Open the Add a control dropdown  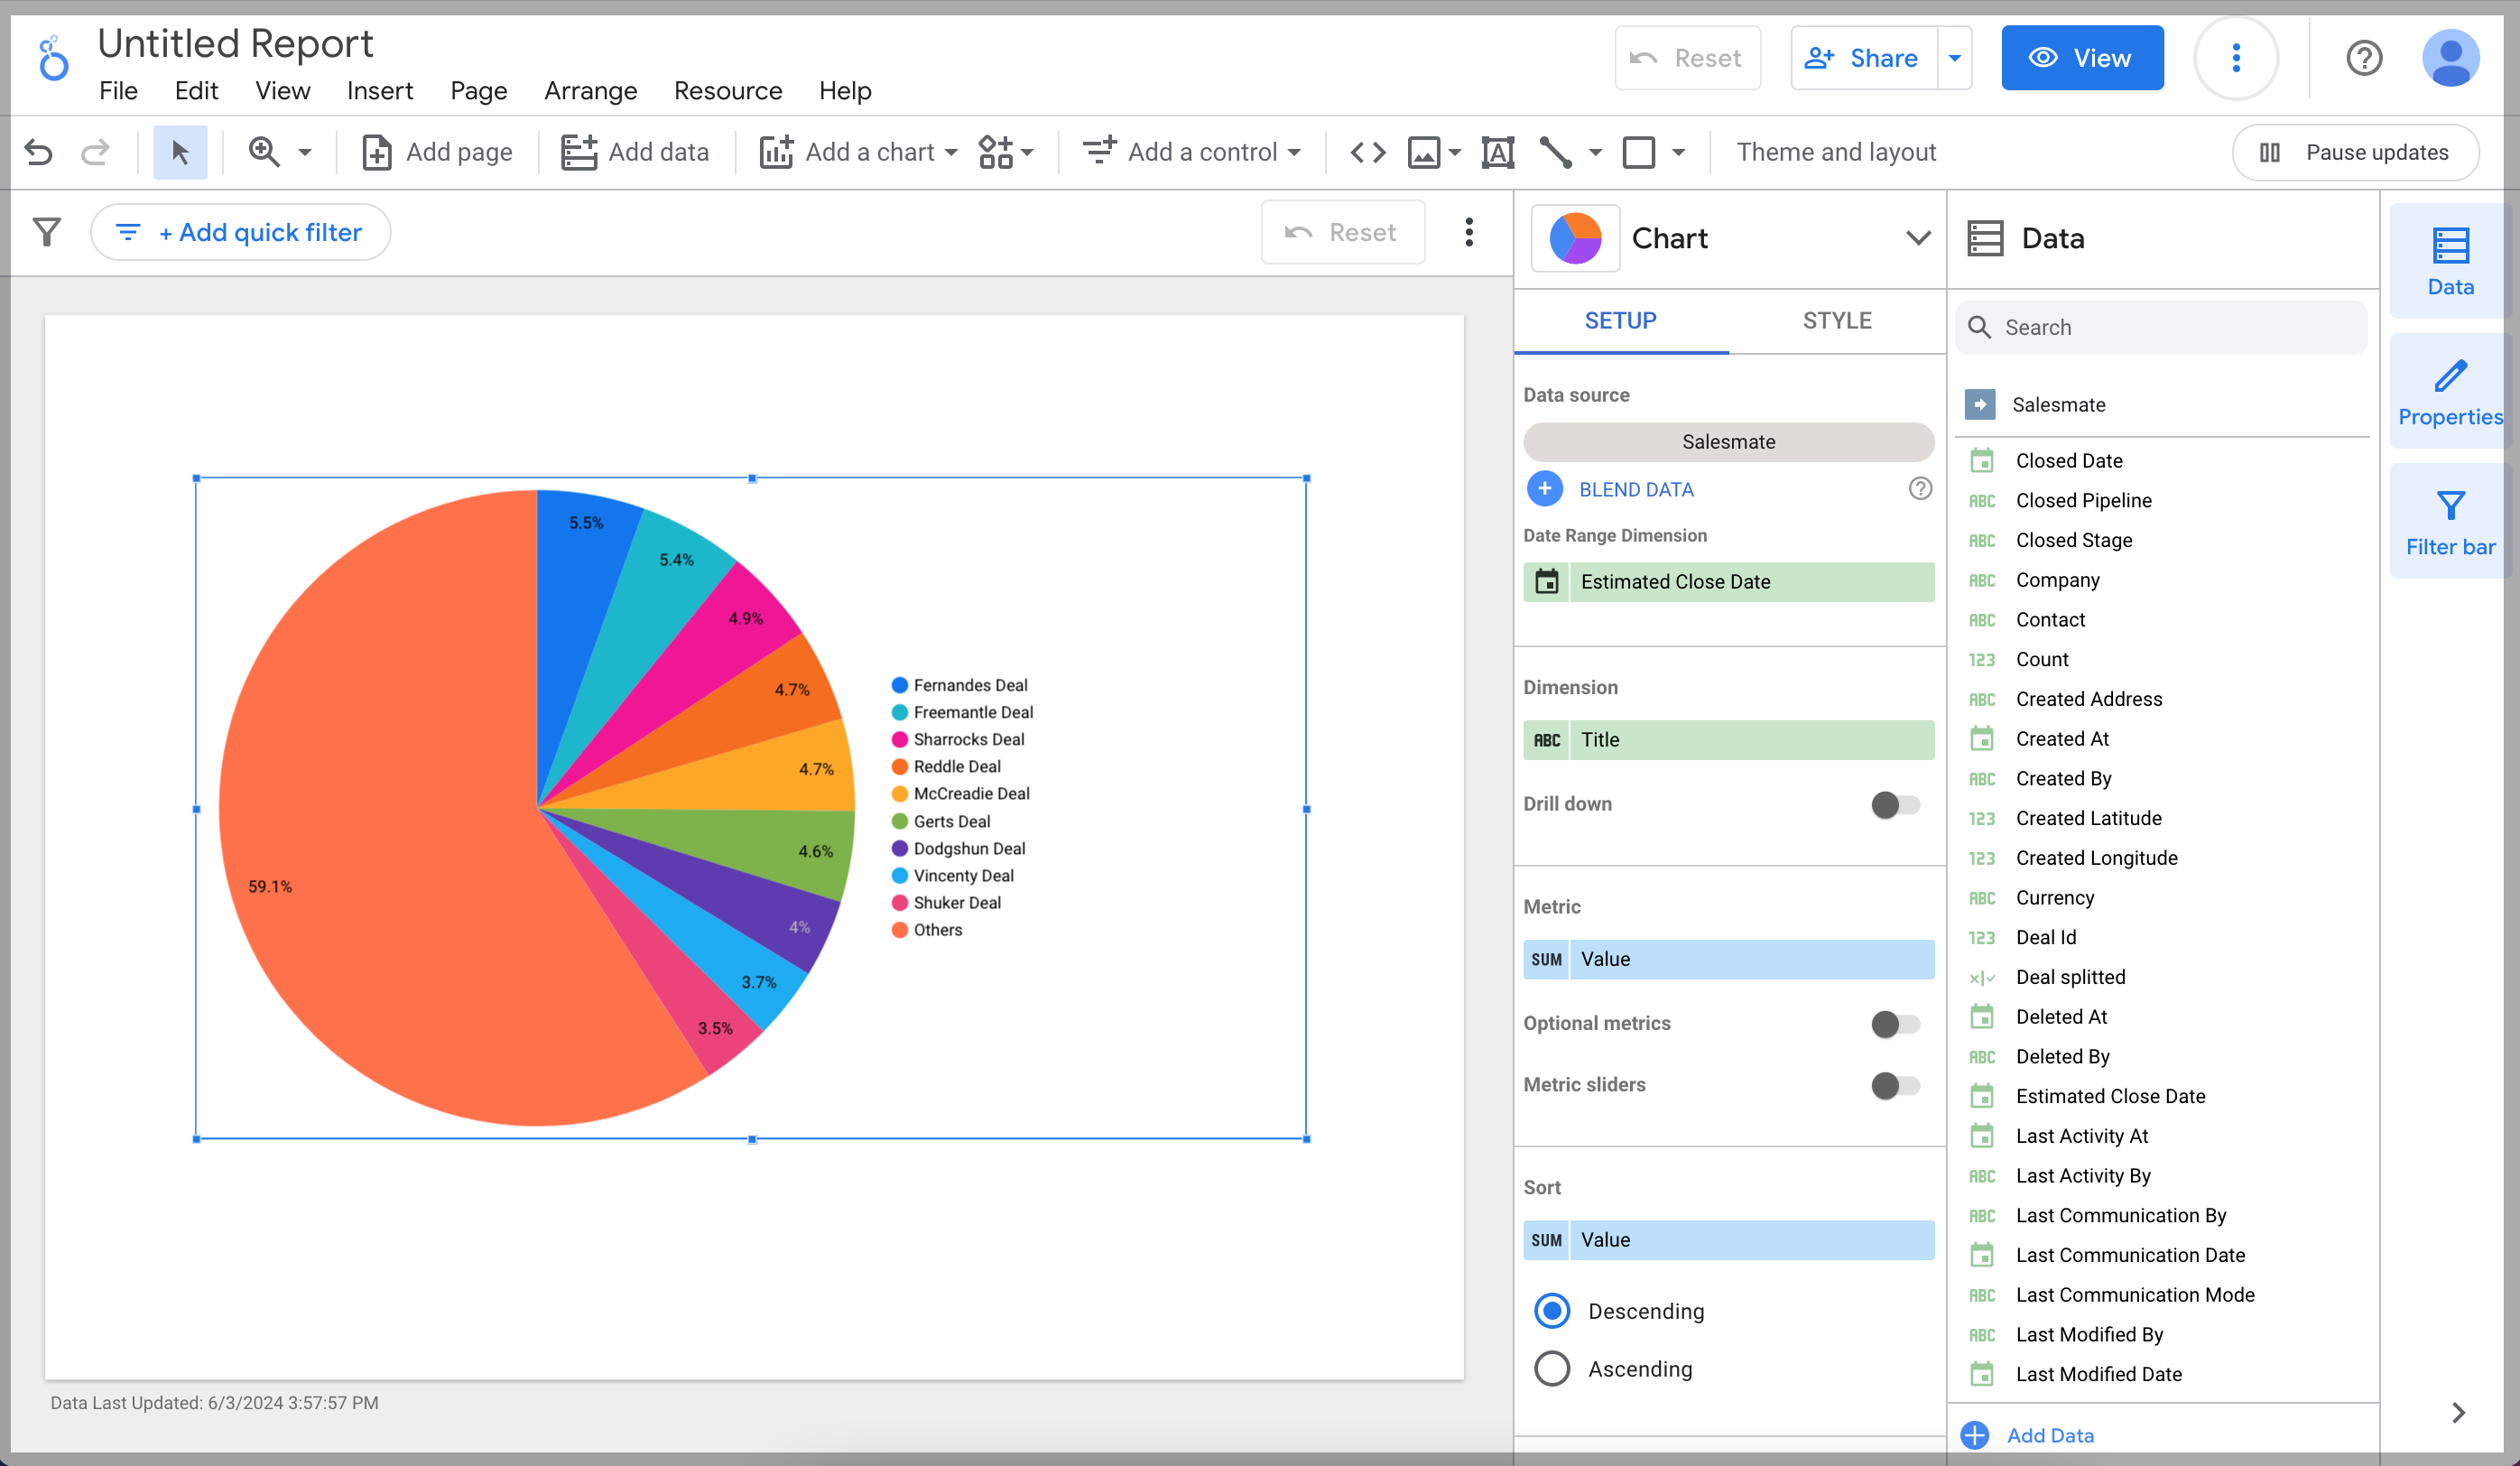click(1192, 152)
